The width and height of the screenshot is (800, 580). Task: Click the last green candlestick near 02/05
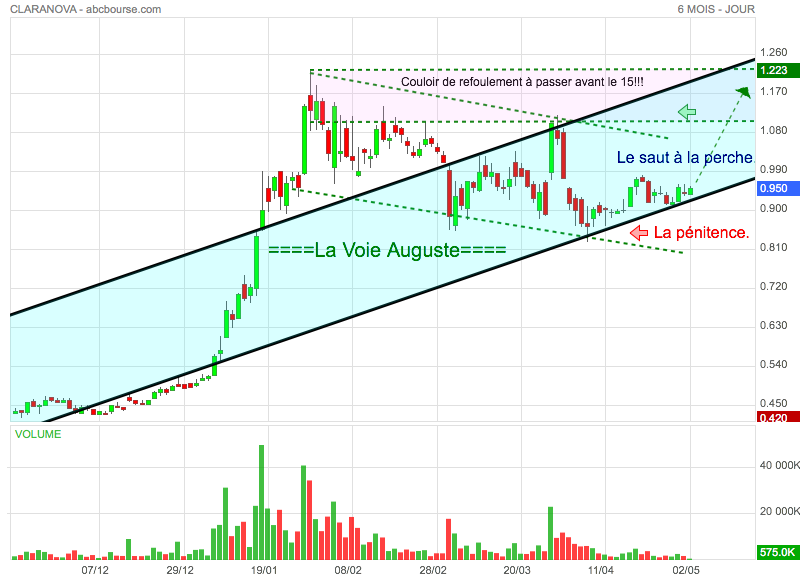click(690, 191)
